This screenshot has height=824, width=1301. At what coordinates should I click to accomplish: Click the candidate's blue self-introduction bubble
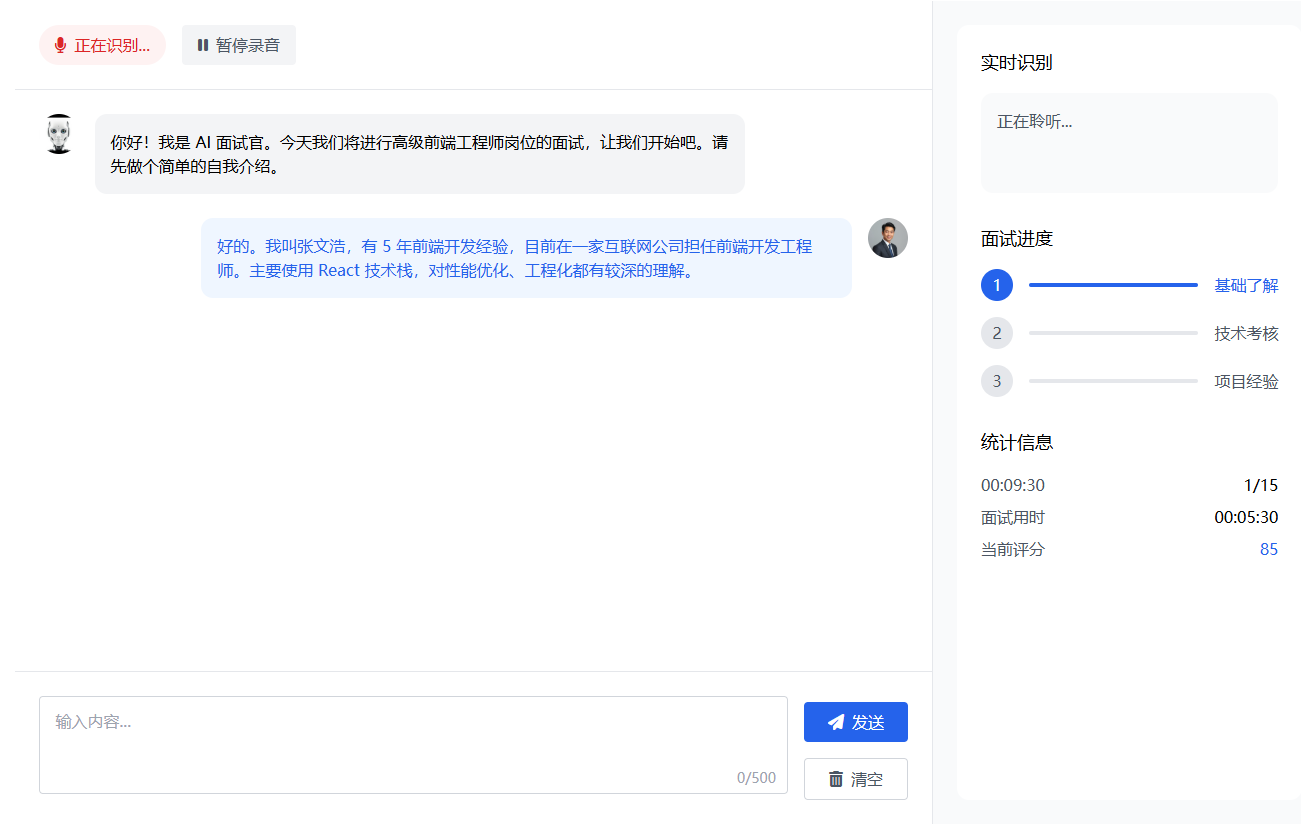pos(526,258)
